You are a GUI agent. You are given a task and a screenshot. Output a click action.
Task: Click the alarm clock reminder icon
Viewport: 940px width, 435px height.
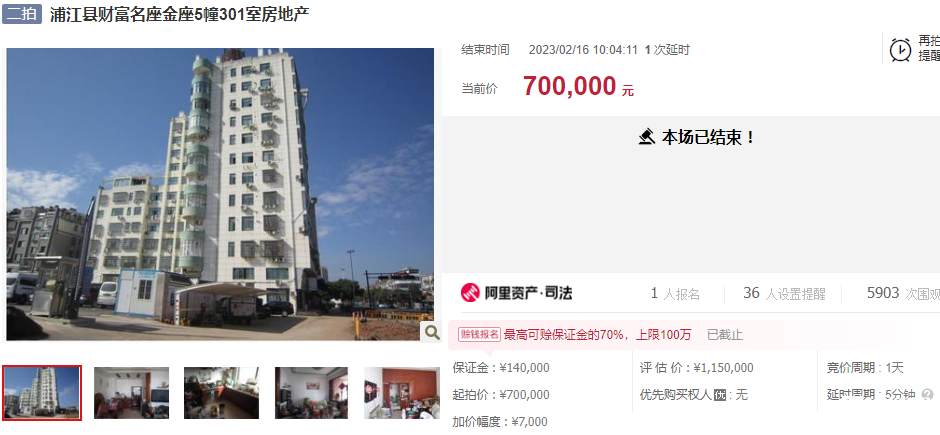click(900, 50)
